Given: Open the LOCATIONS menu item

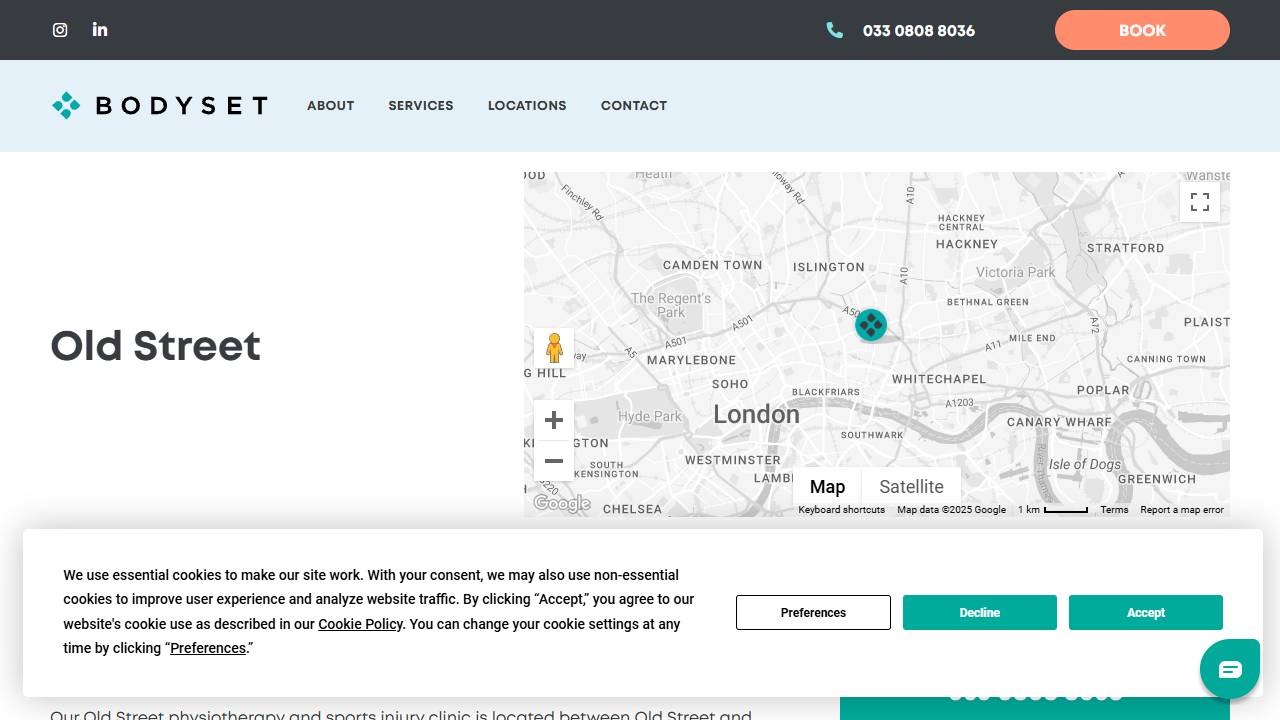Looking at the screenshot, I should [527, 106].
